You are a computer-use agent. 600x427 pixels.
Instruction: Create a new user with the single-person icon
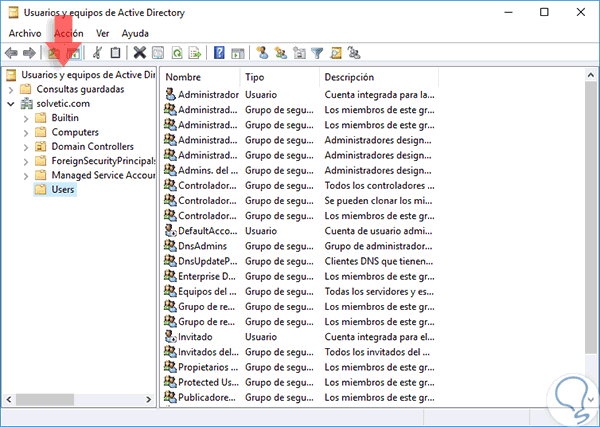[x=262, y=53]
